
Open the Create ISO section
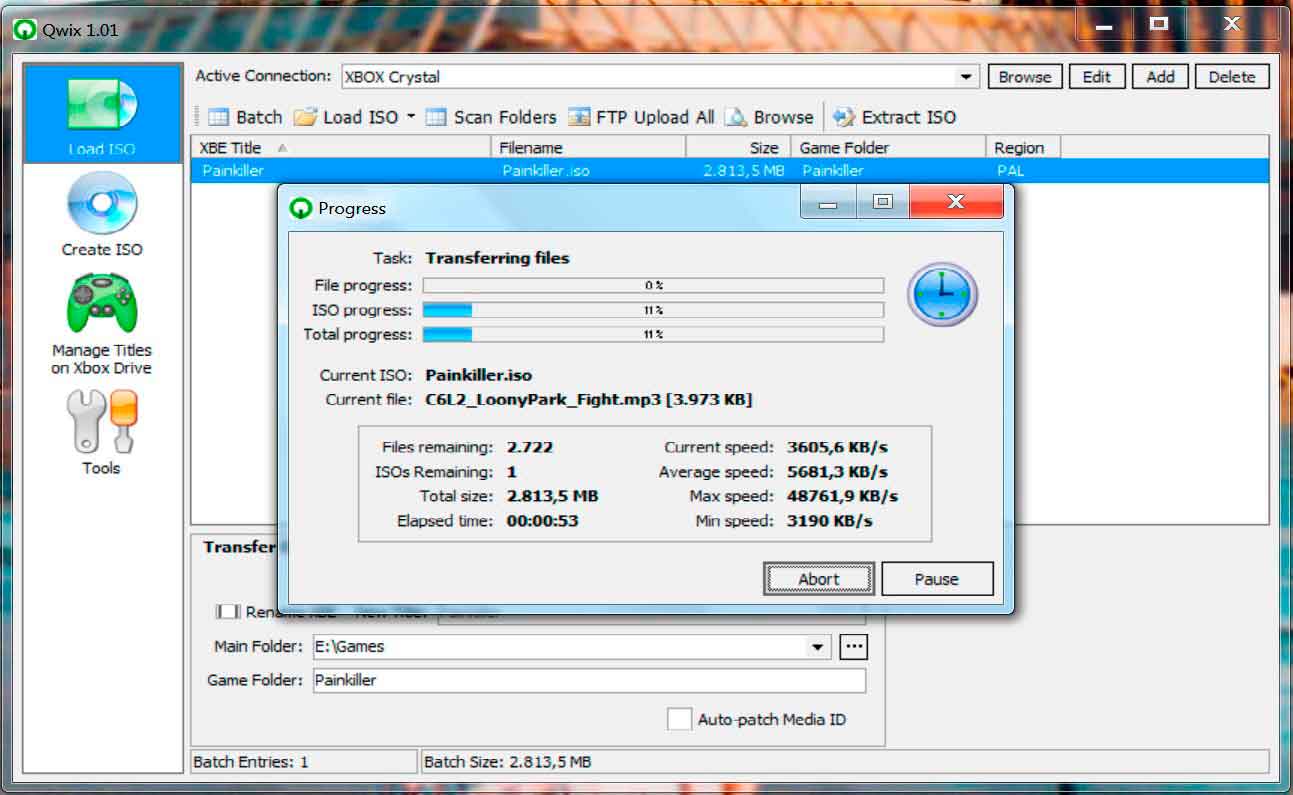[x=102, y=215]
